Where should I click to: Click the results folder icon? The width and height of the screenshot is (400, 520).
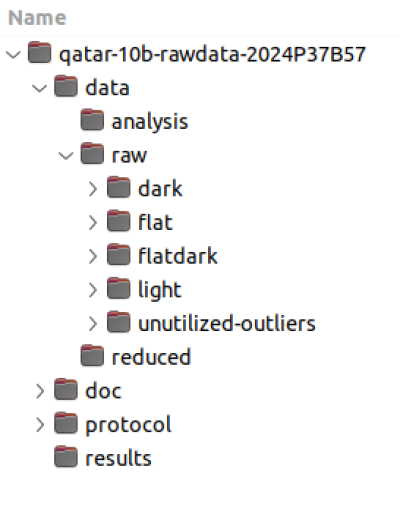(66, 456)
